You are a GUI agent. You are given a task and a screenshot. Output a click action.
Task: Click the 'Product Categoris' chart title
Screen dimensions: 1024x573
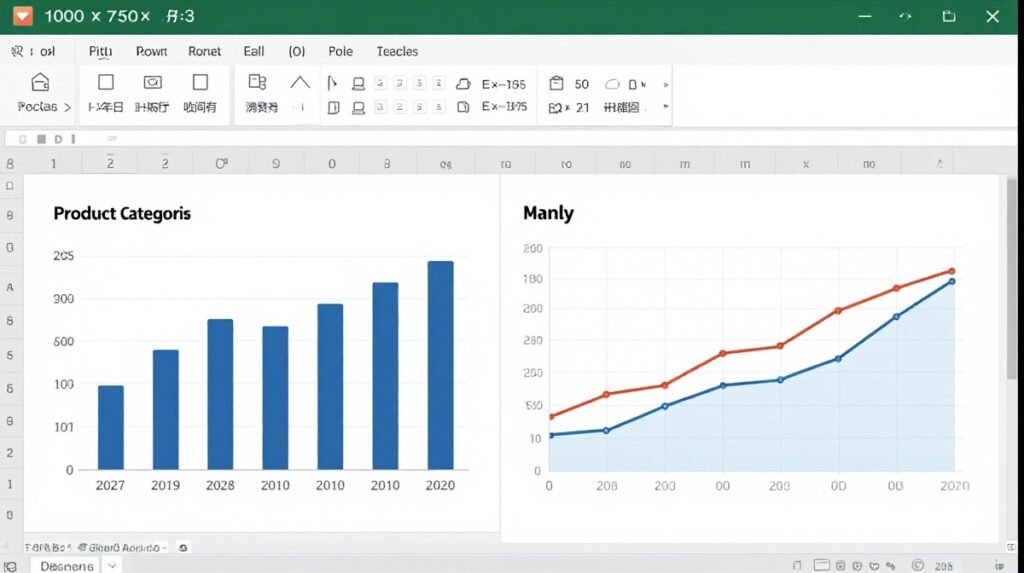(x=122, y=214)
